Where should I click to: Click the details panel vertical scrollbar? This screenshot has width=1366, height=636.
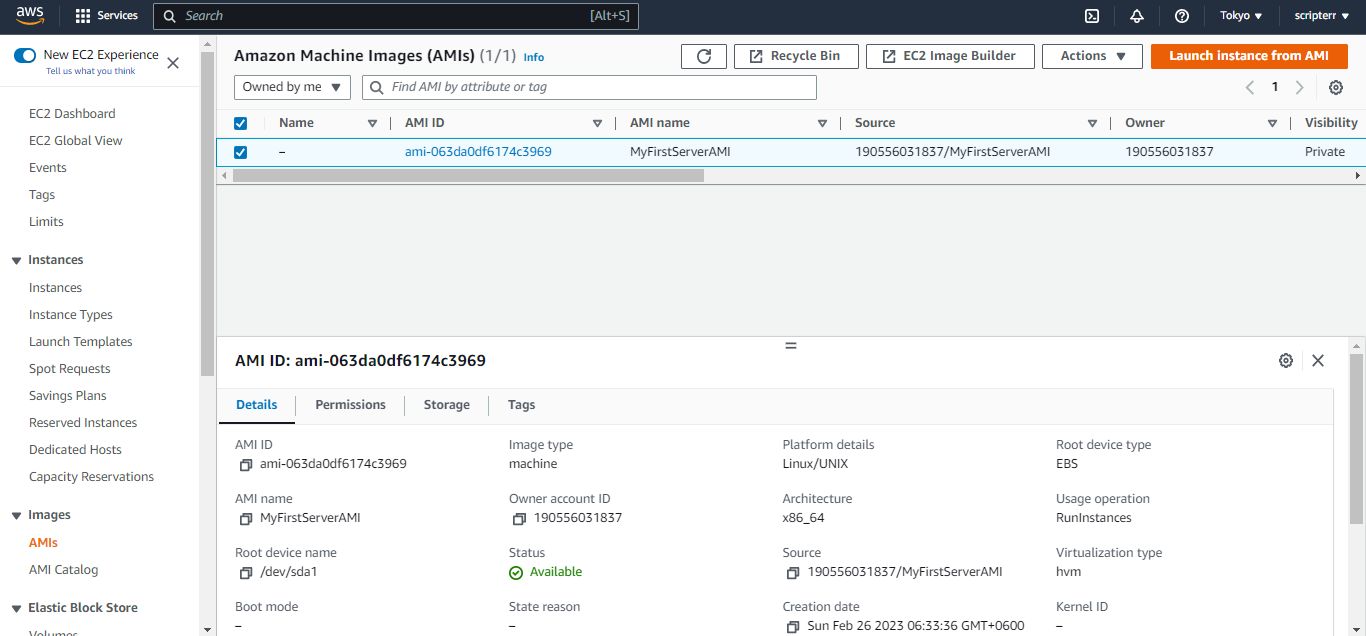[1357, 440]
